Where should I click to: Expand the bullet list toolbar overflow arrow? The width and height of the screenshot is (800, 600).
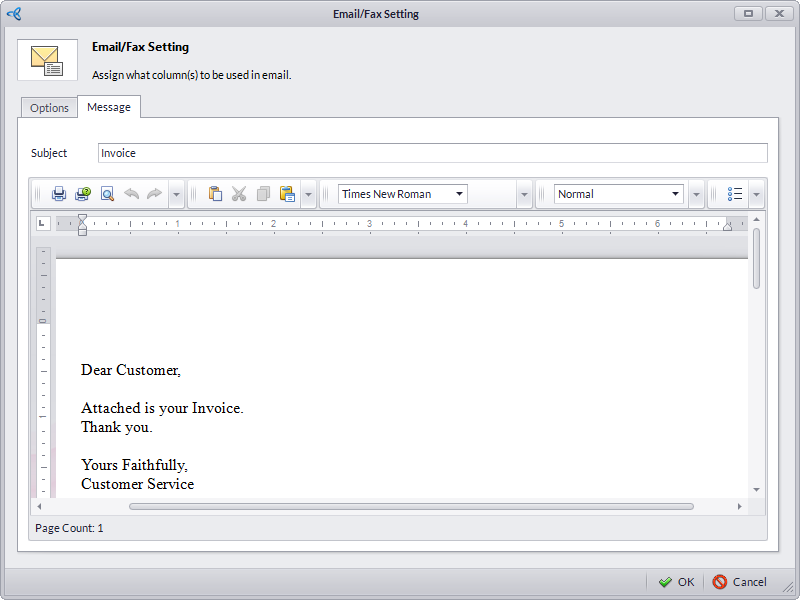[x=757, y=194]
